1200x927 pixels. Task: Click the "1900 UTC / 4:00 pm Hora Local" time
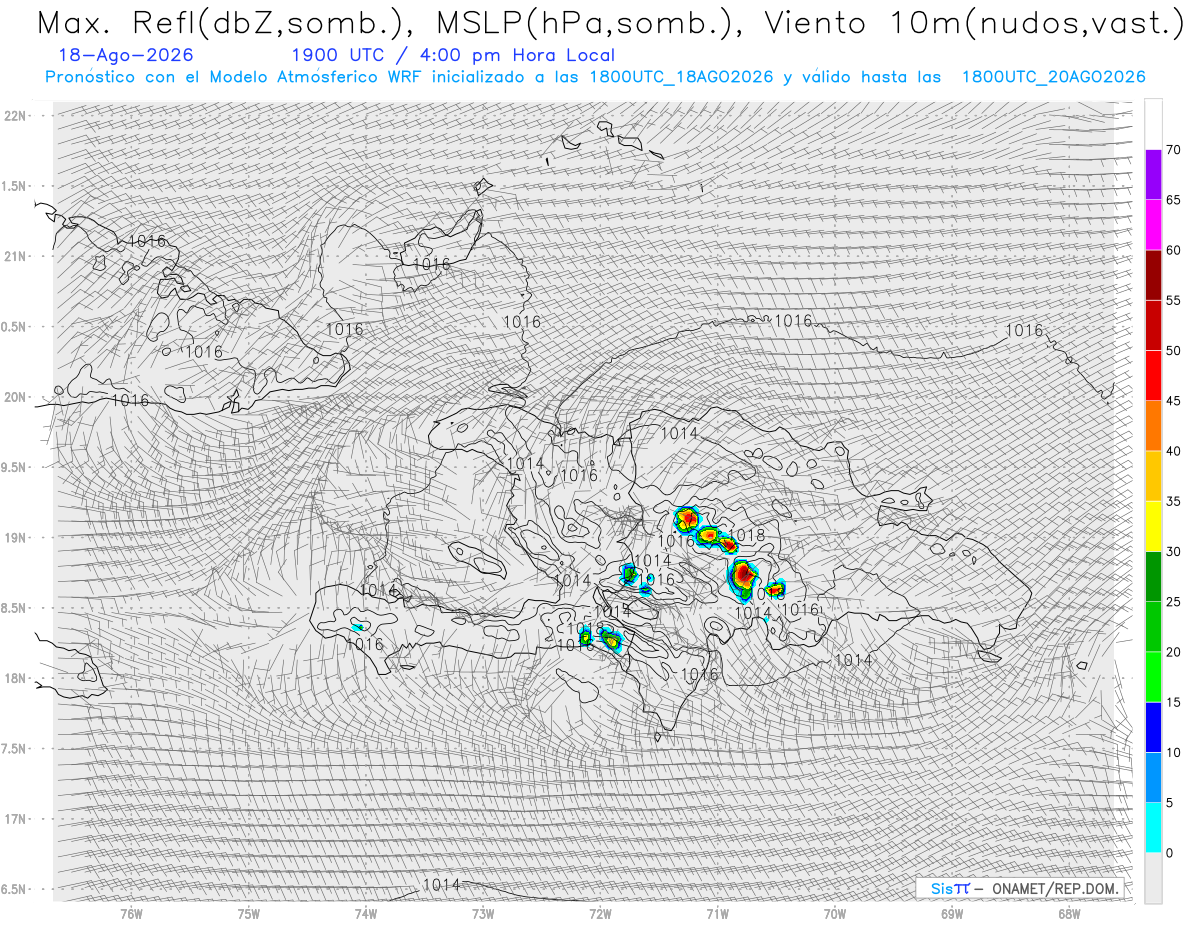[453, 55]
